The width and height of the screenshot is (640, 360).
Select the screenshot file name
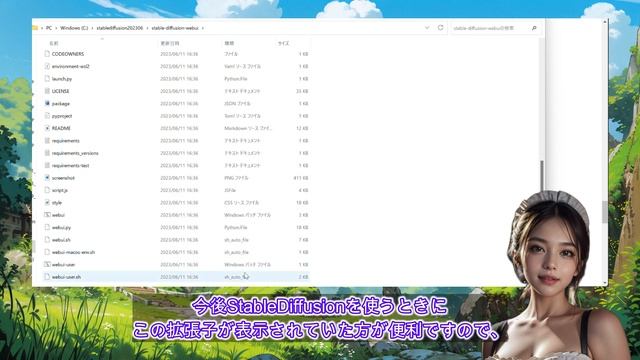63,178
